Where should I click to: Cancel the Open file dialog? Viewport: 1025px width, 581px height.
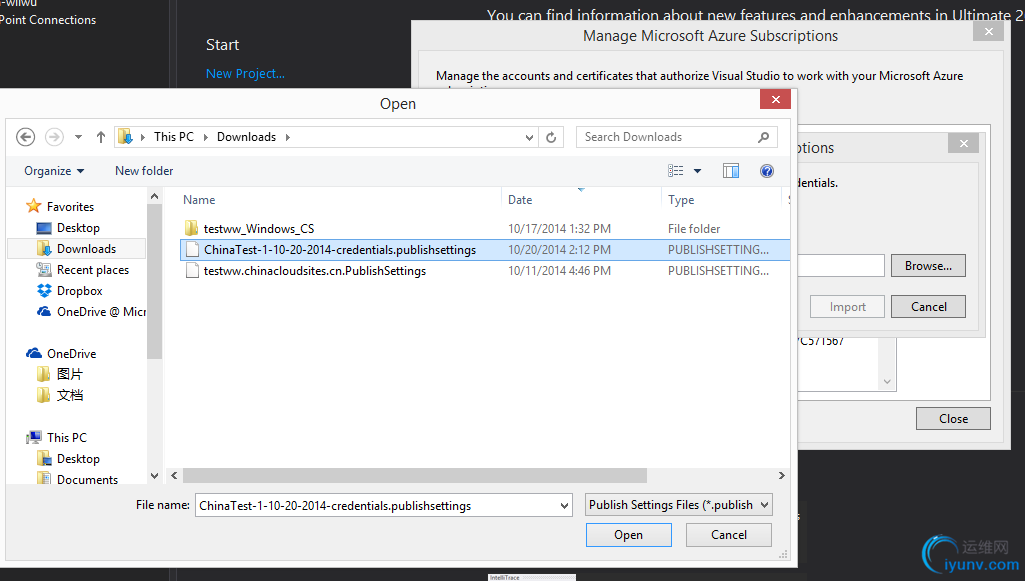(728, 535)
